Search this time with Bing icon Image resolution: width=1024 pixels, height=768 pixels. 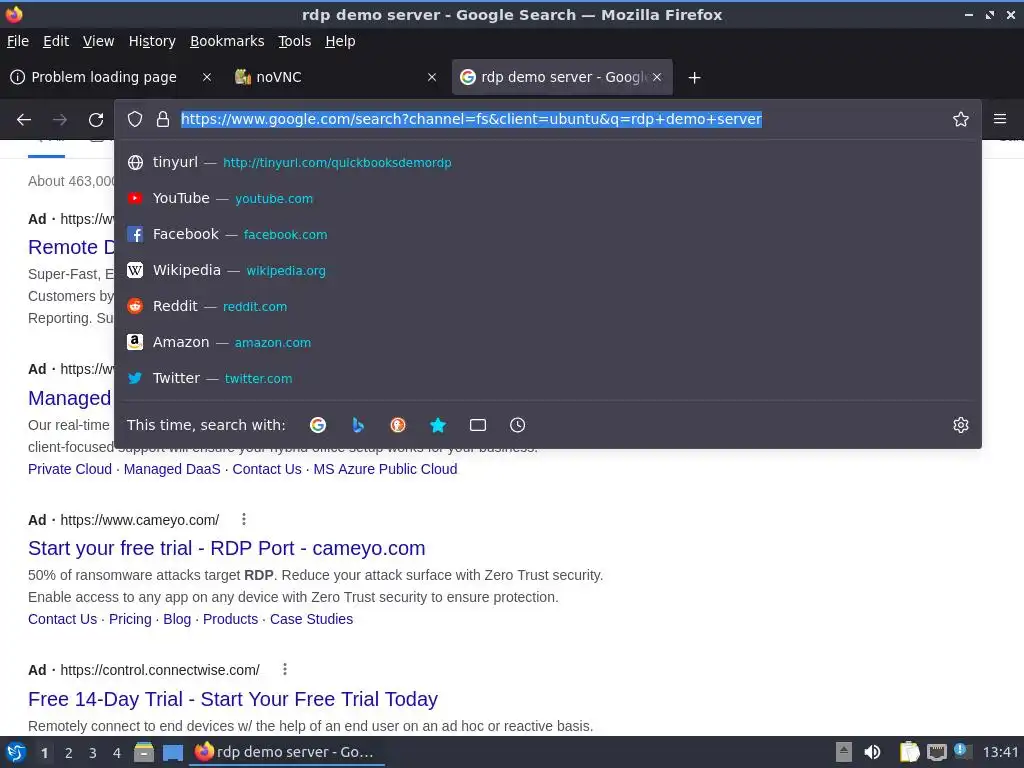[x=358, y=425]
